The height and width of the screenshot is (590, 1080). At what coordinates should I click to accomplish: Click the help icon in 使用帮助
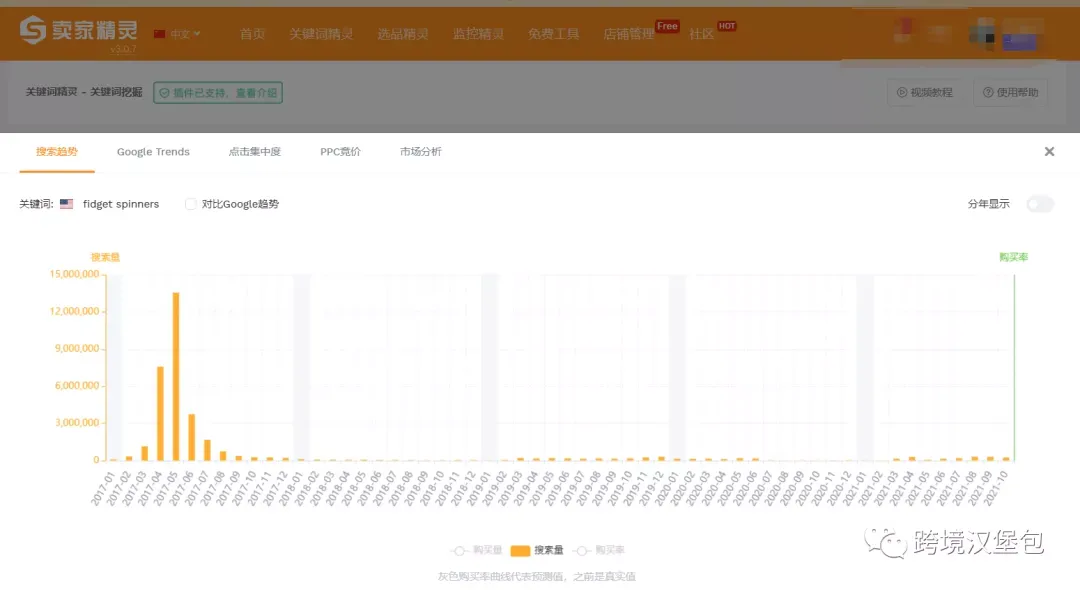(988, 92)
